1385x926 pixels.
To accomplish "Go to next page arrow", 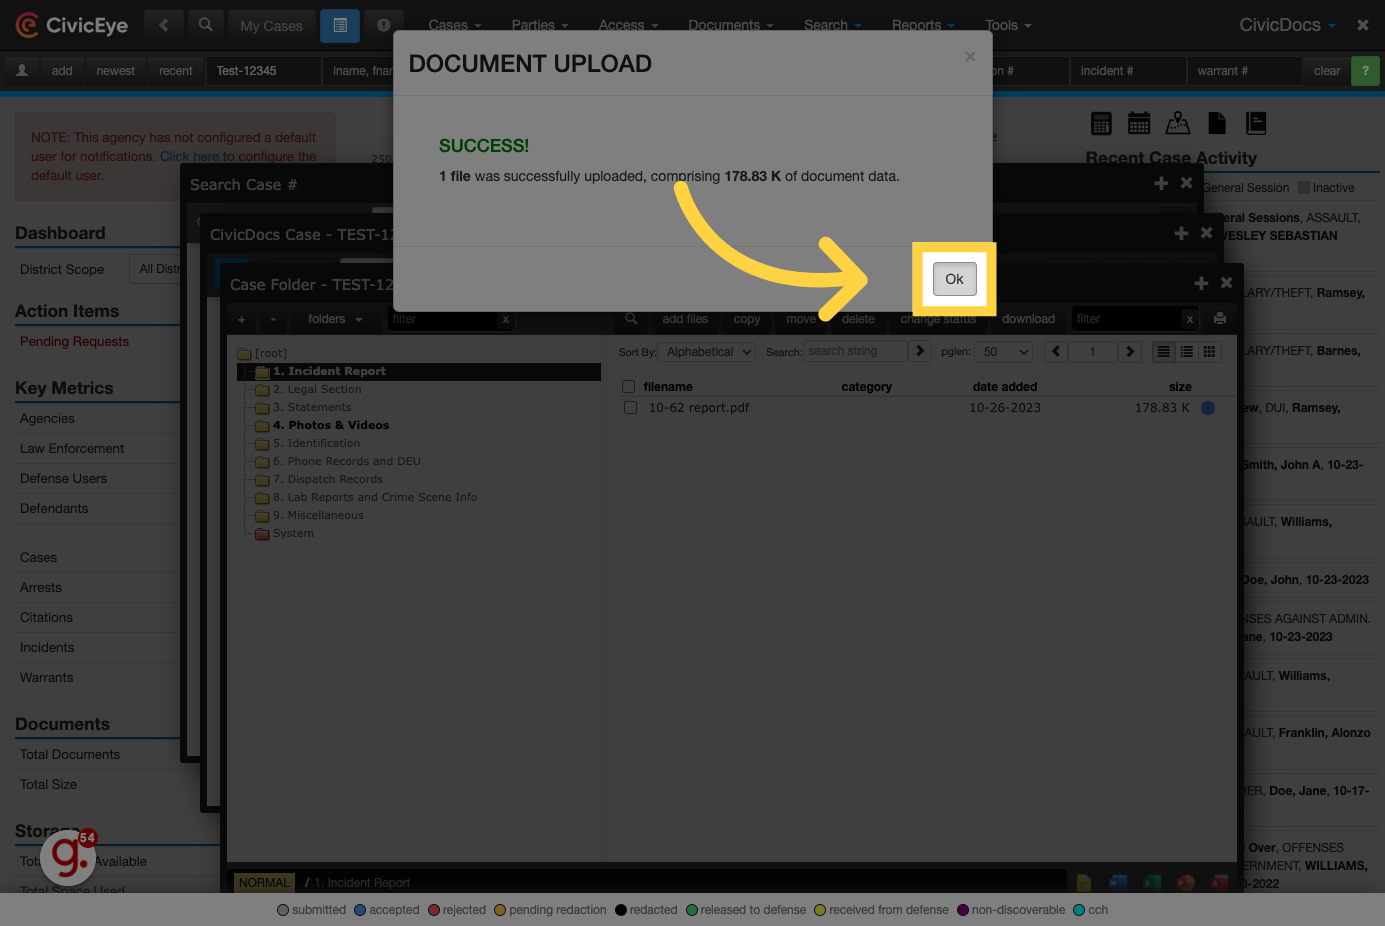I will tap(1130, 351).
